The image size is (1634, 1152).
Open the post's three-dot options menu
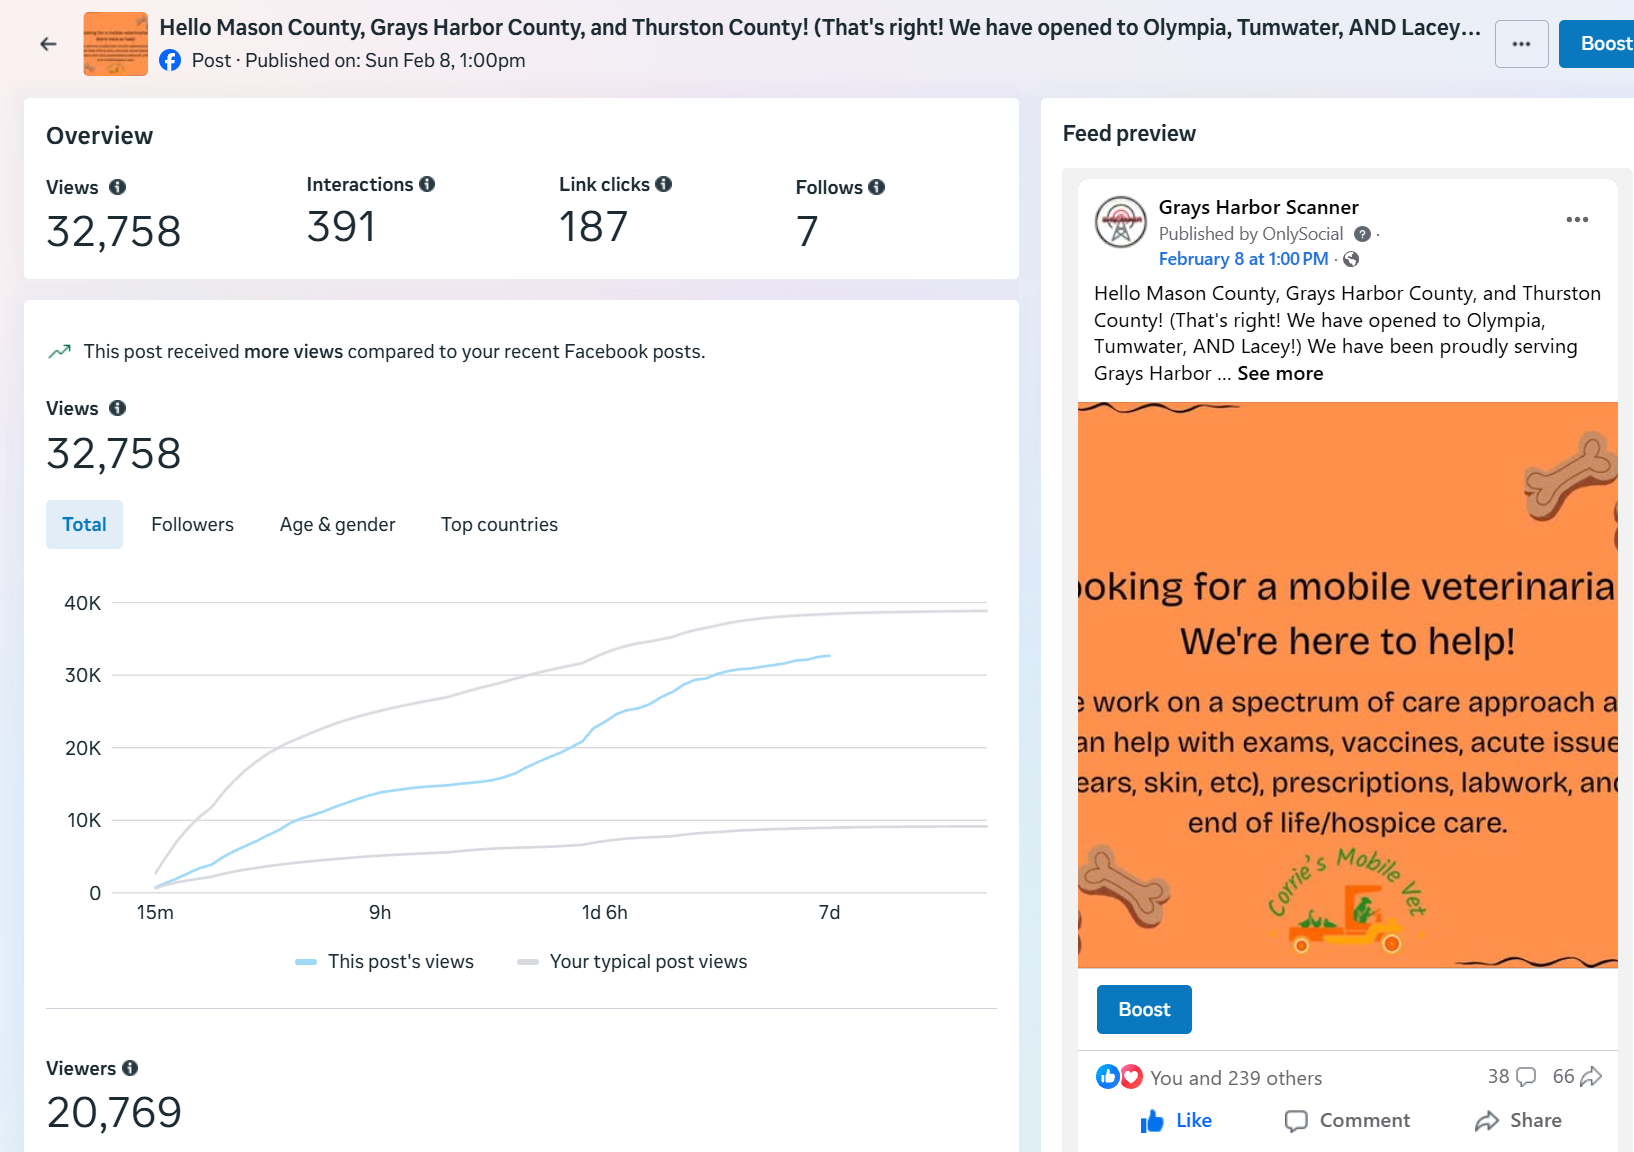(x=1577, y=220)
